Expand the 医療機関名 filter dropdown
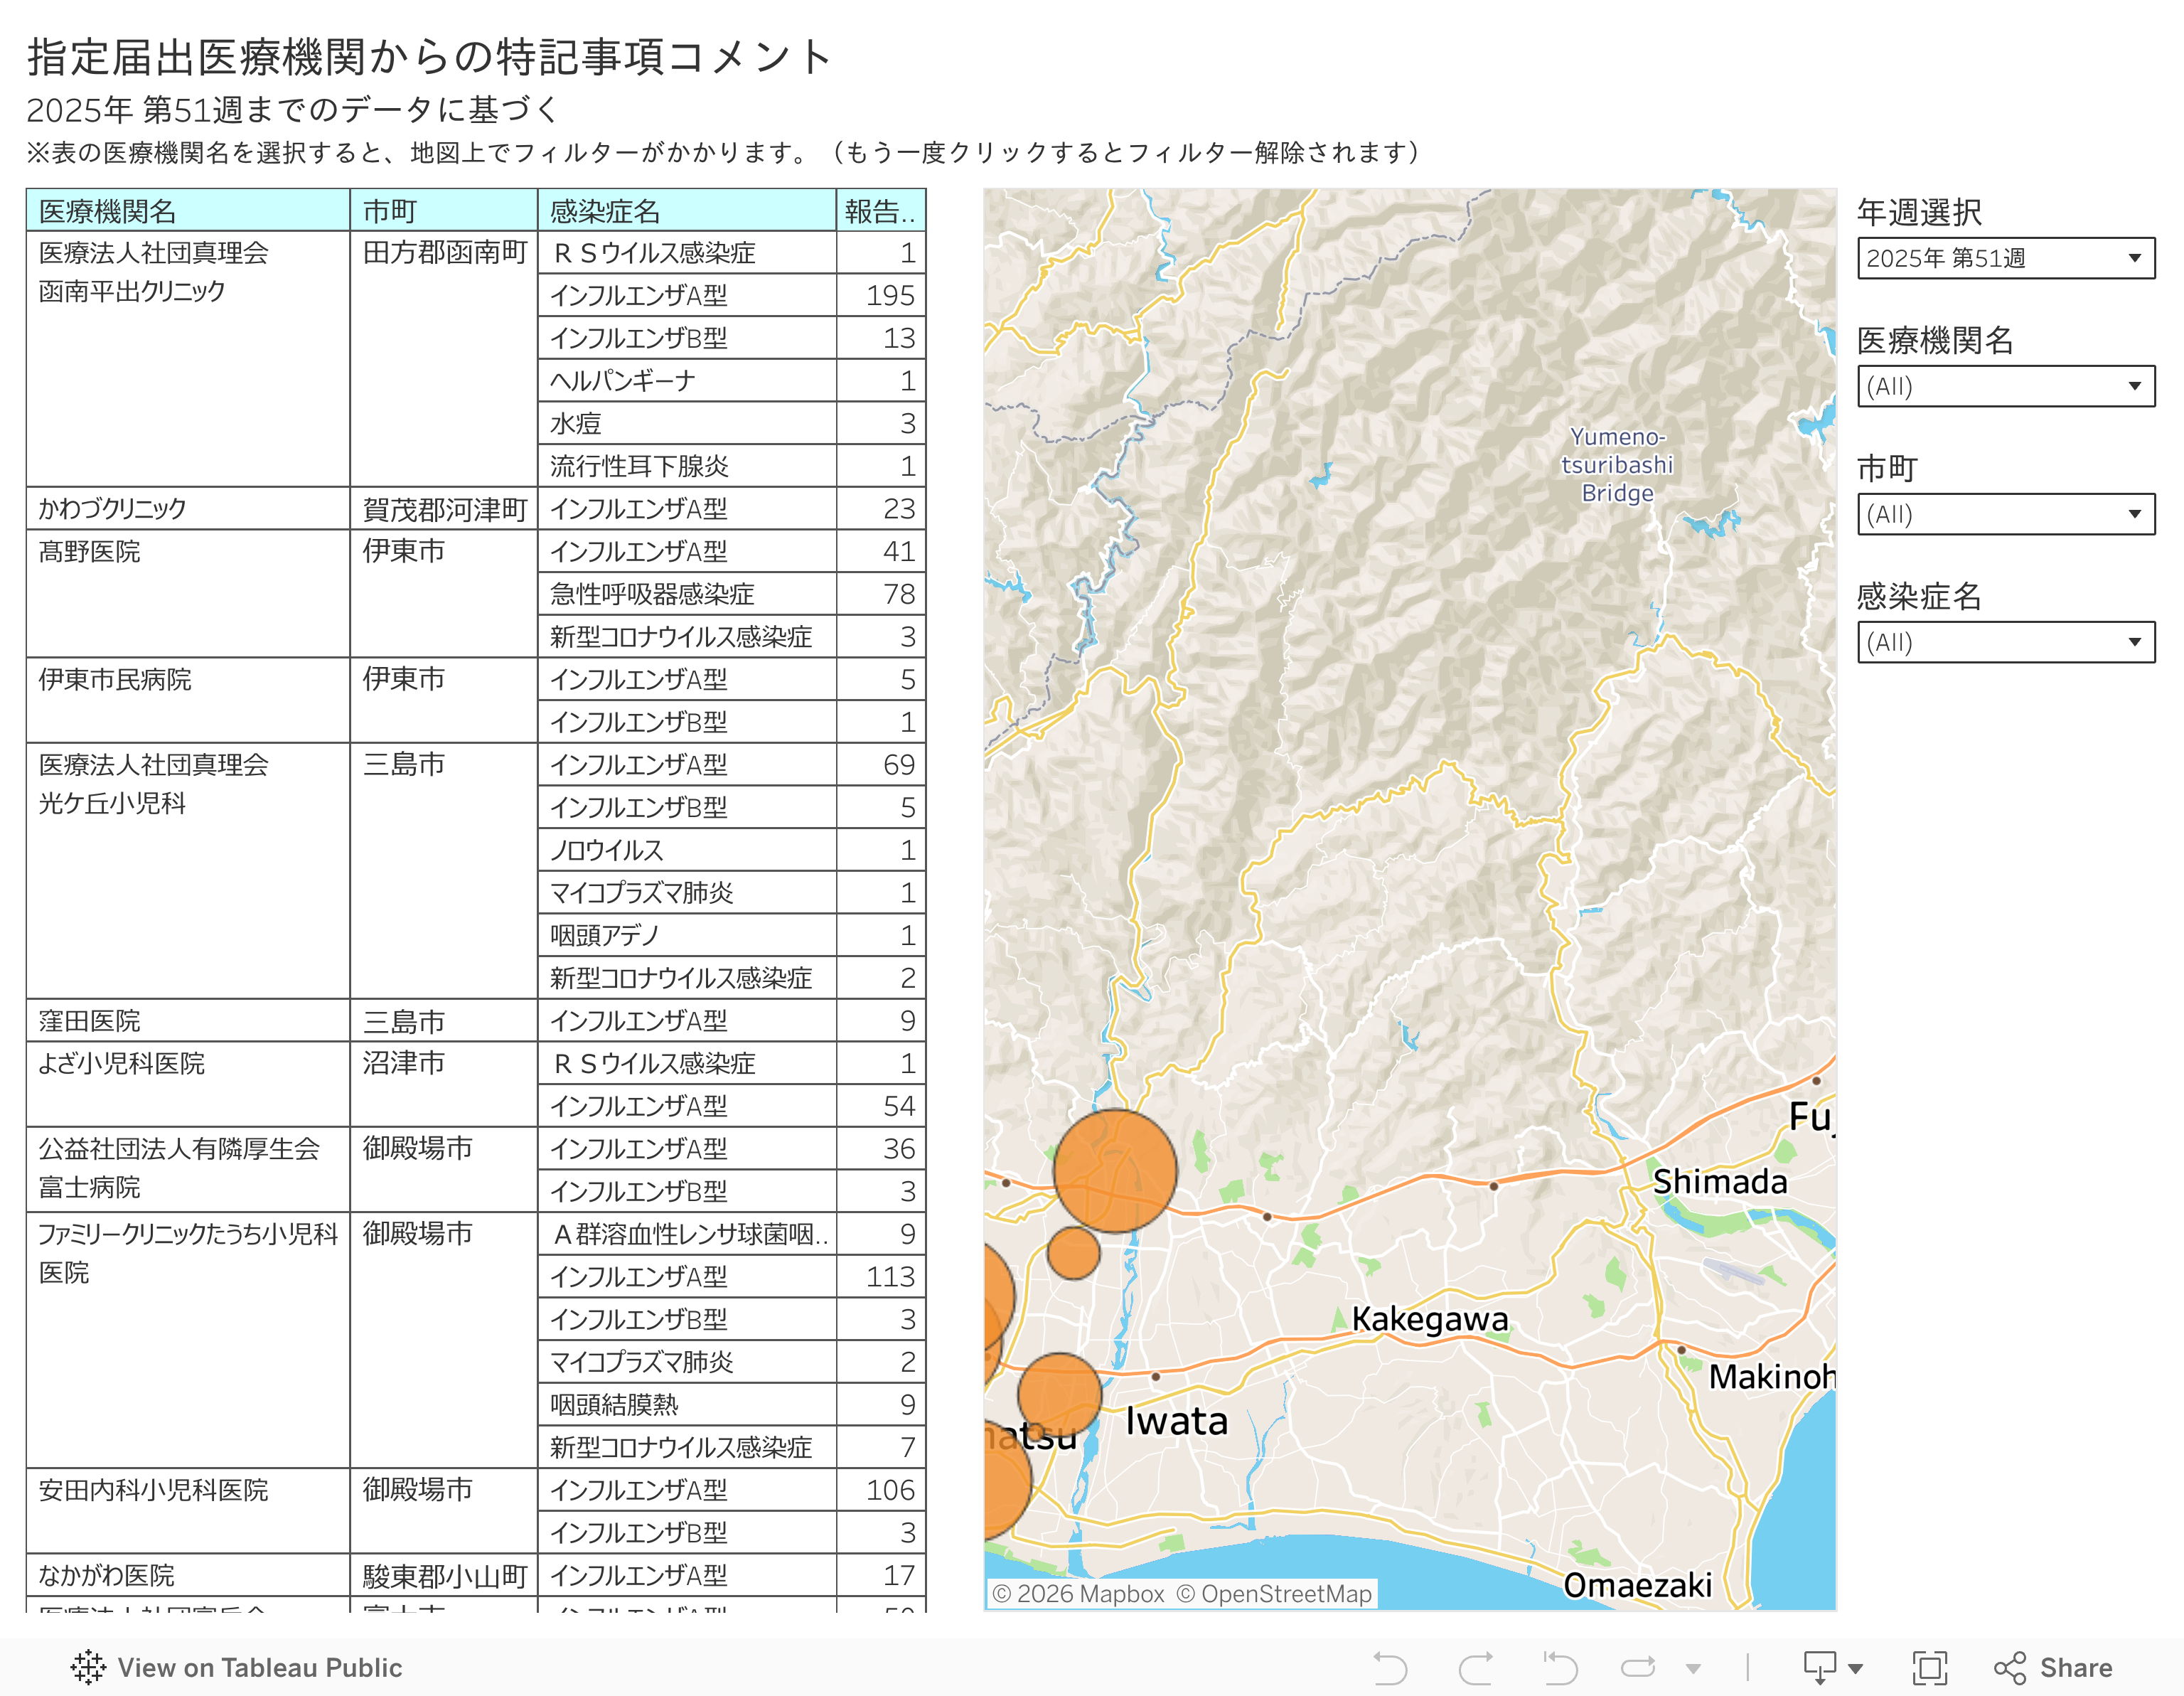The image size is (2184, 1696). point(2005,386)
